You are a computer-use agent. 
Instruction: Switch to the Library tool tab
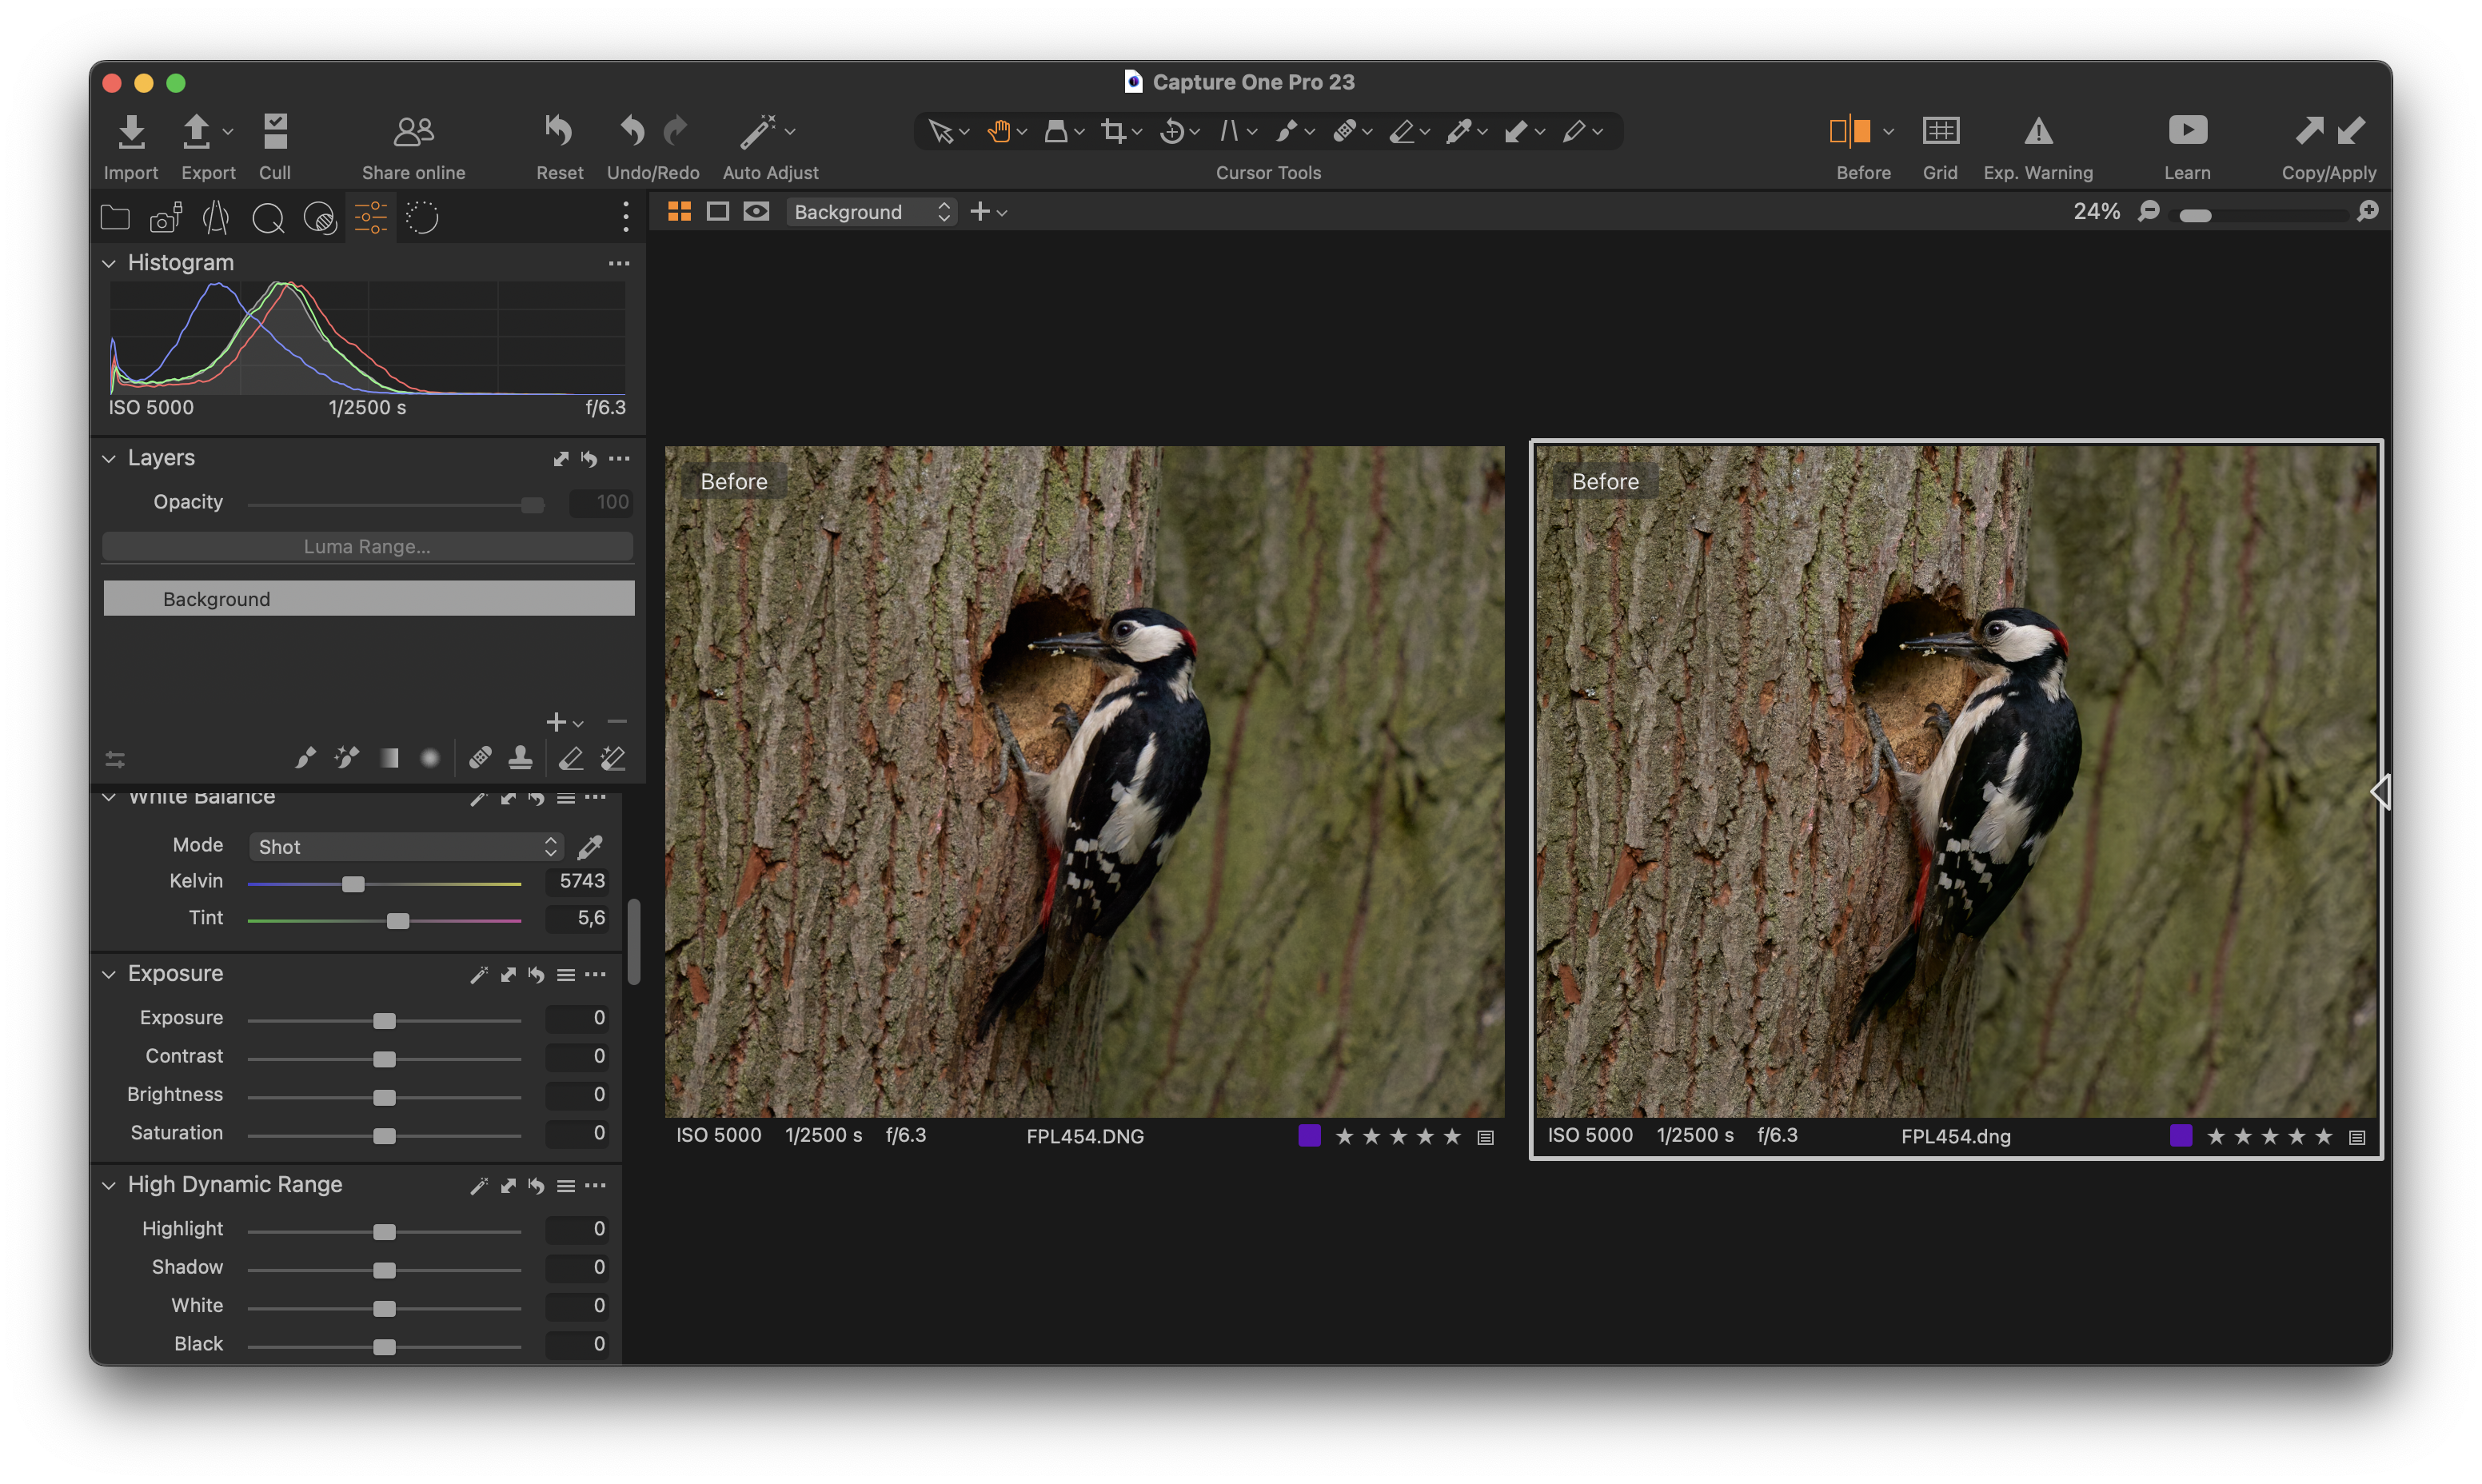(116, 217)
